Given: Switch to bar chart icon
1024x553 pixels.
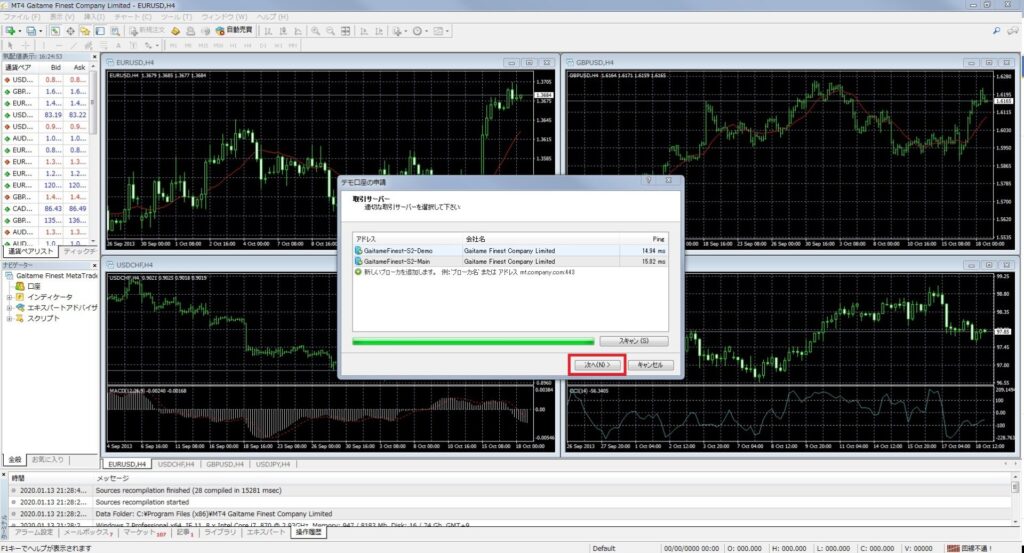Looking at the screenshot, I should pyautogui.click(x=268, y=31).
